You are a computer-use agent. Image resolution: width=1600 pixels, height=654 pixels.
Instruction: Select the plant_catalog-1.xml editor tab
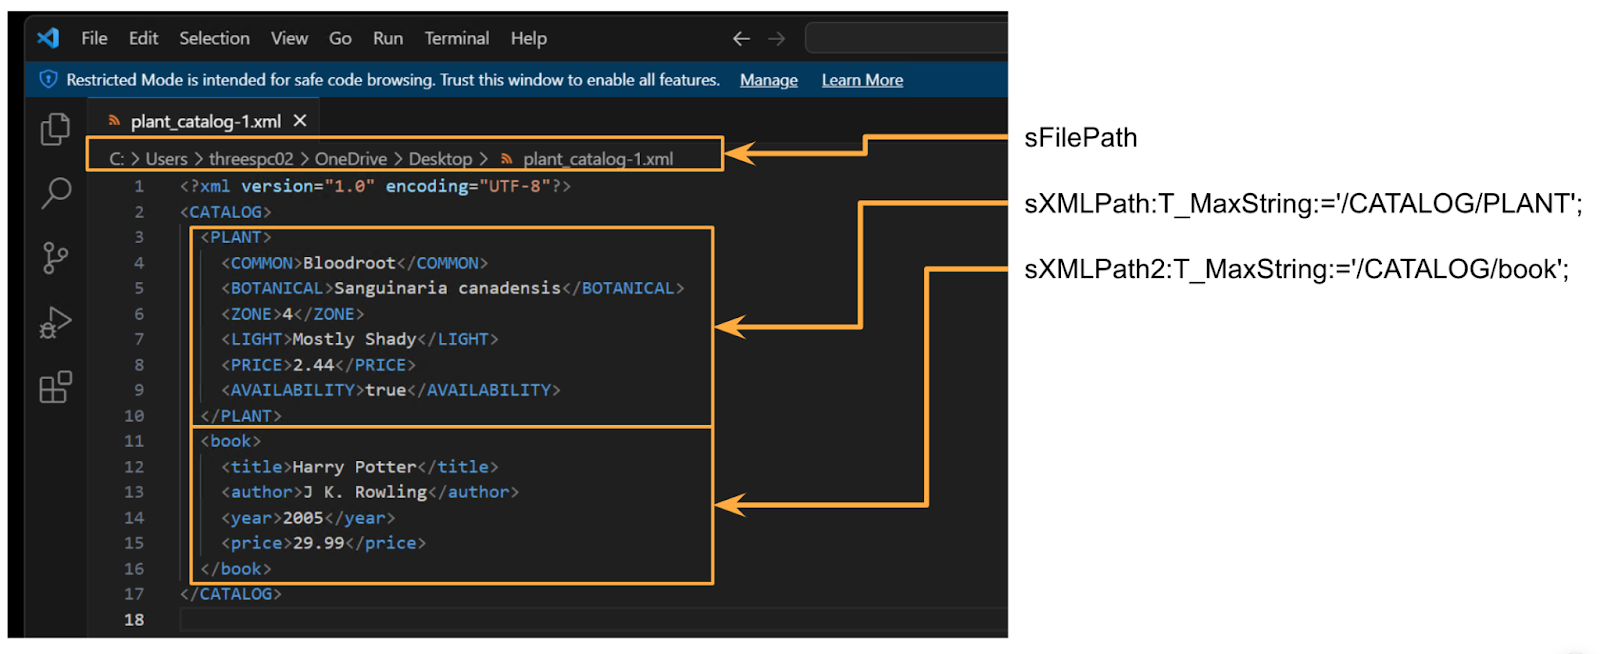205,121
